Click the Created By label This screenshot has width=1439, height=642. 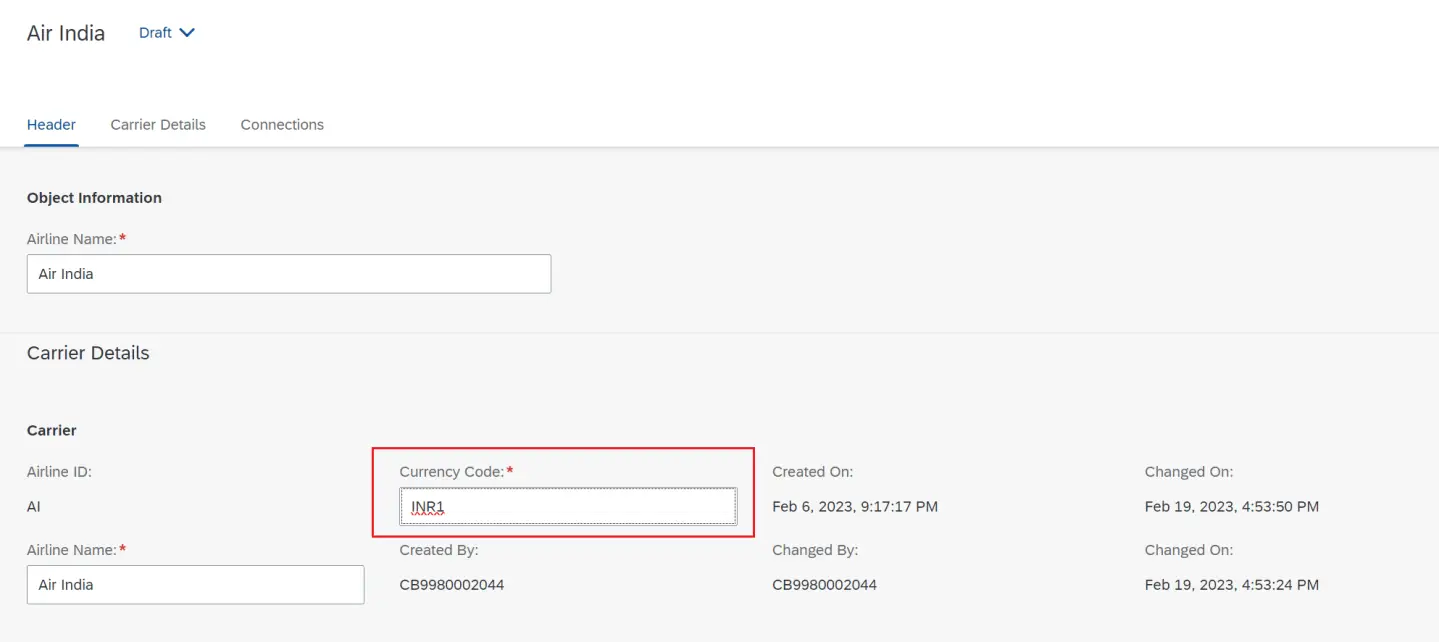(x=439, y=549)
